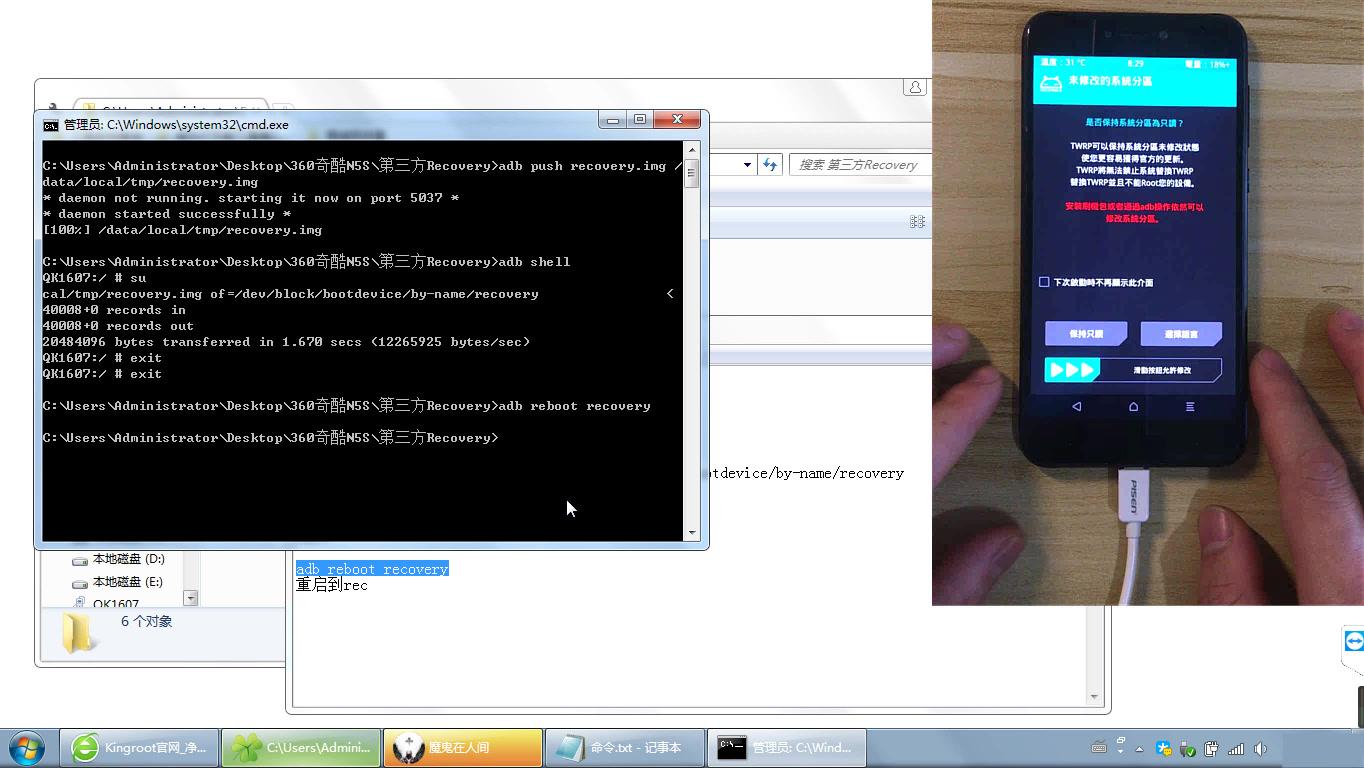This screenshot has width=1364, height=768.
Task: Open the 魔鬼在人间 taskbar button
Action: [x=462, y=748]
